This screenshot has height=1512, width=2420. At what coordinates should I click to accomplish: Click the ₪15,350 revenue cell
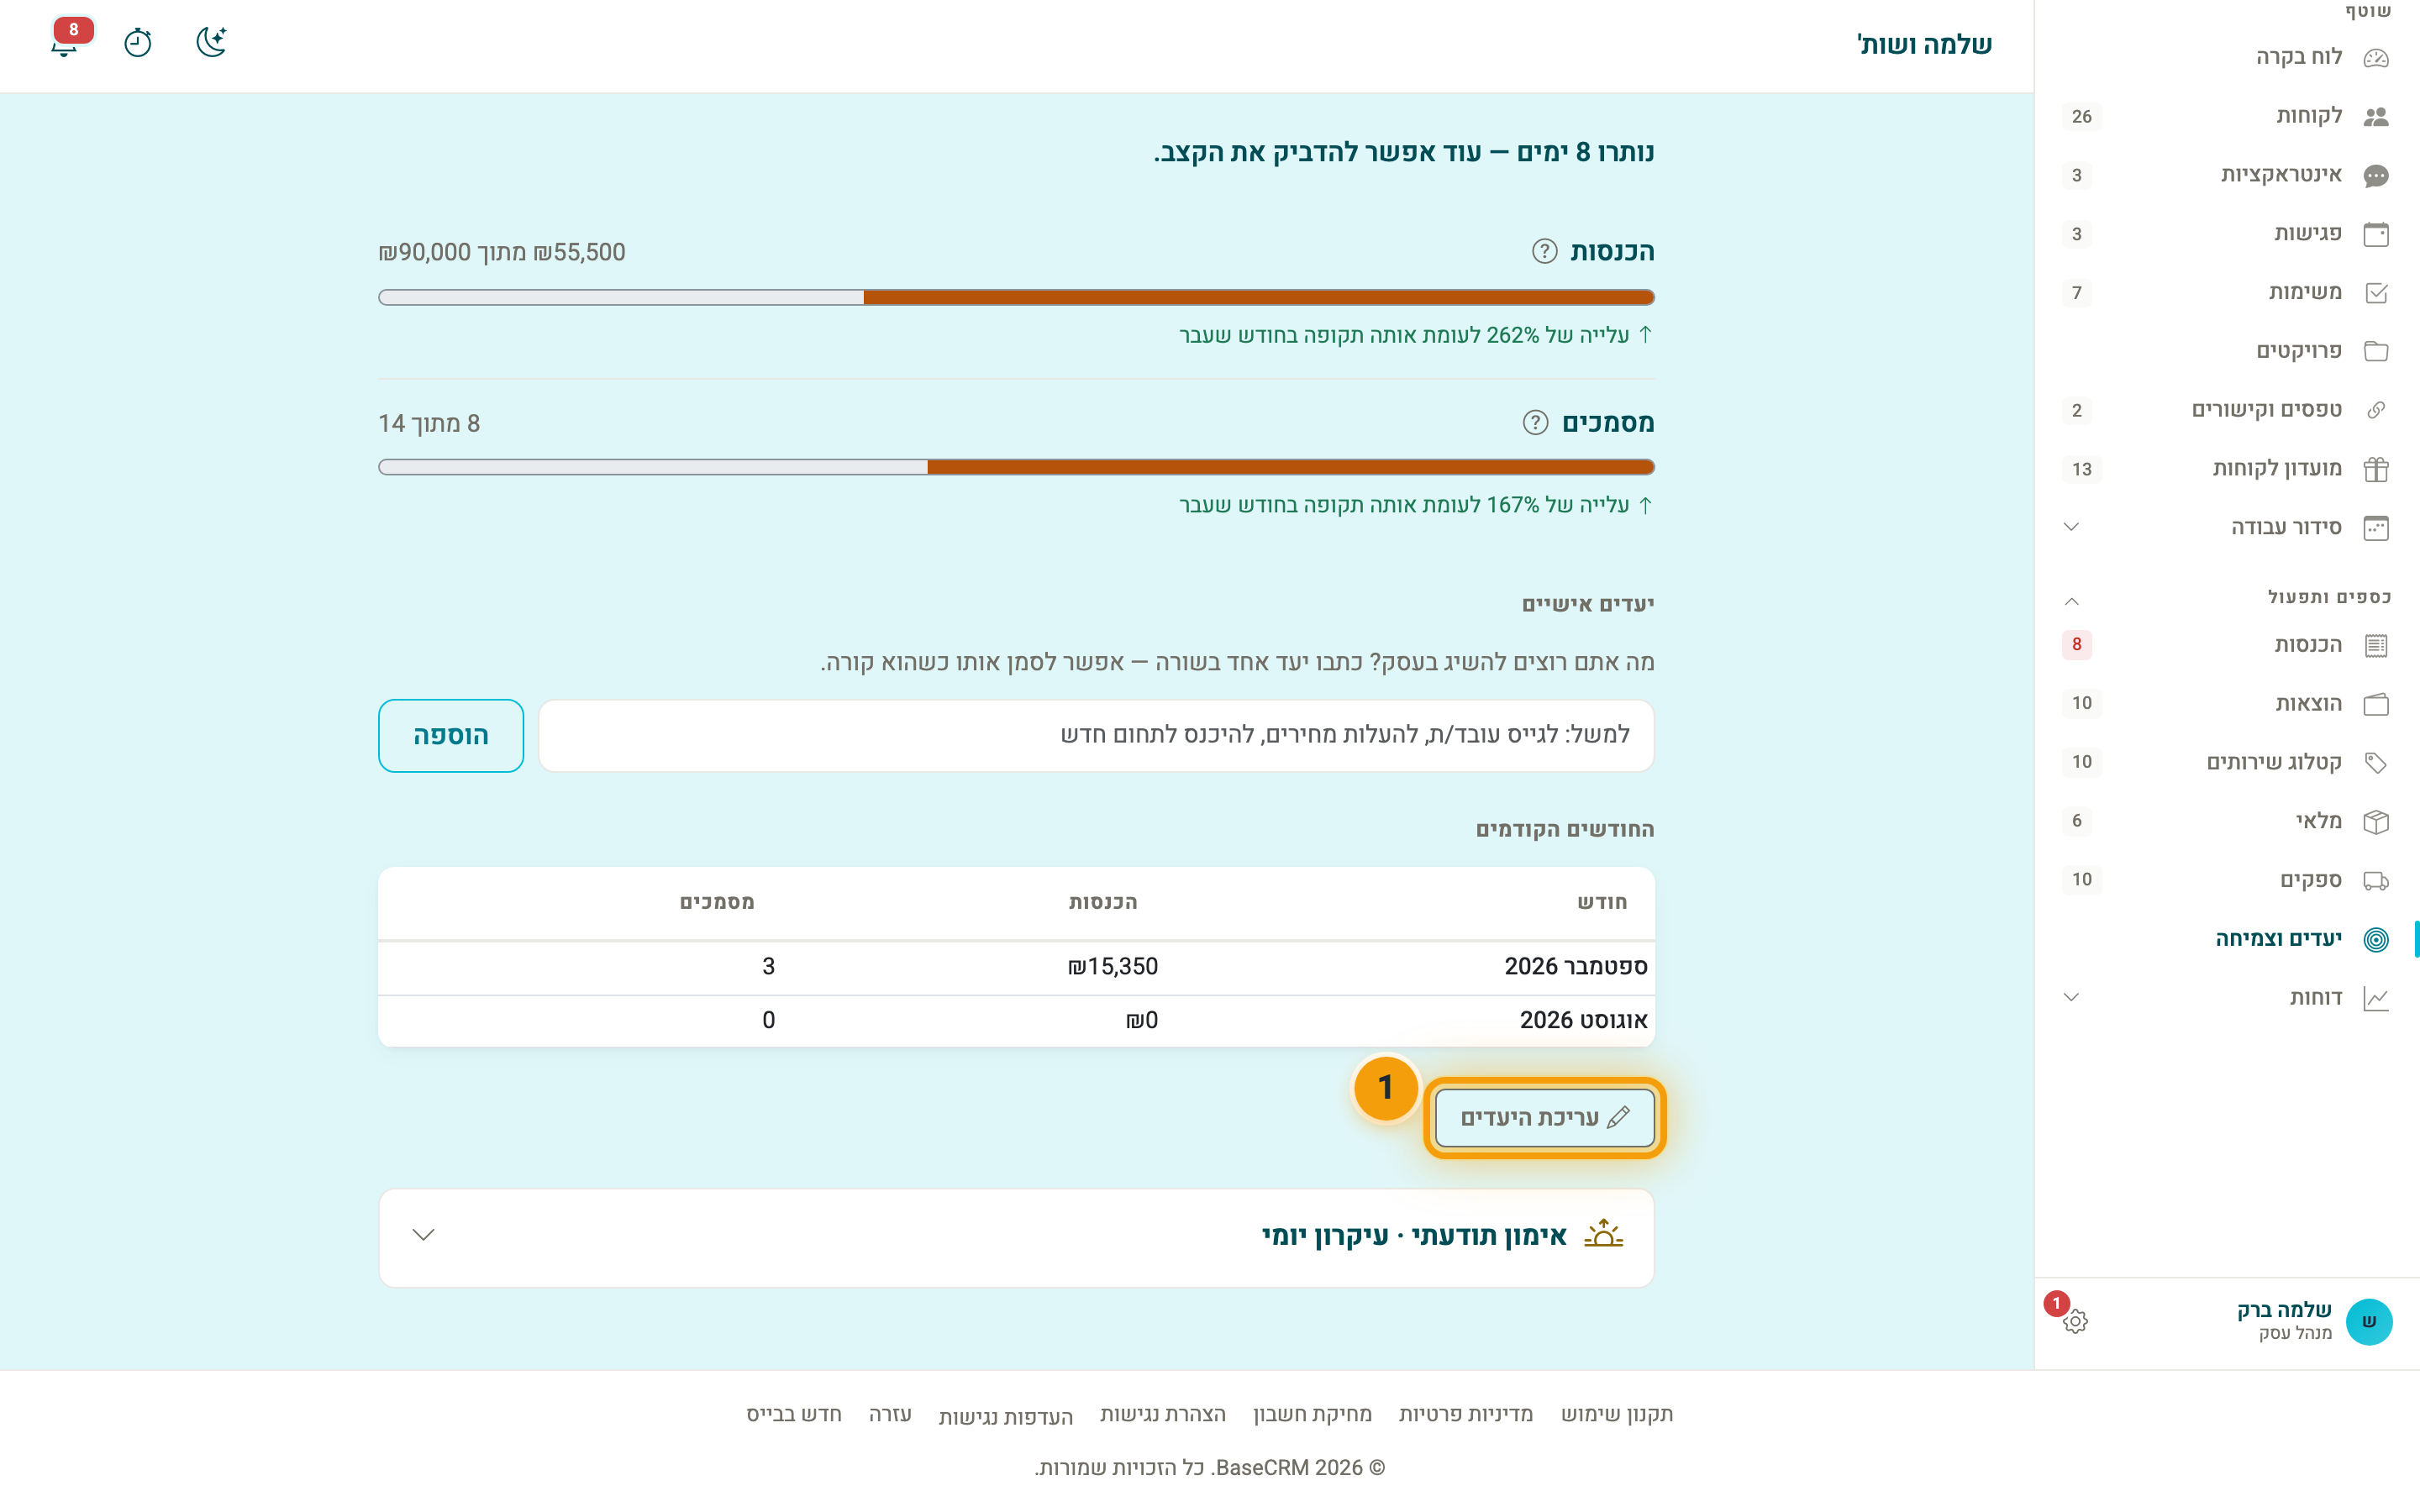click(1112, 967)
